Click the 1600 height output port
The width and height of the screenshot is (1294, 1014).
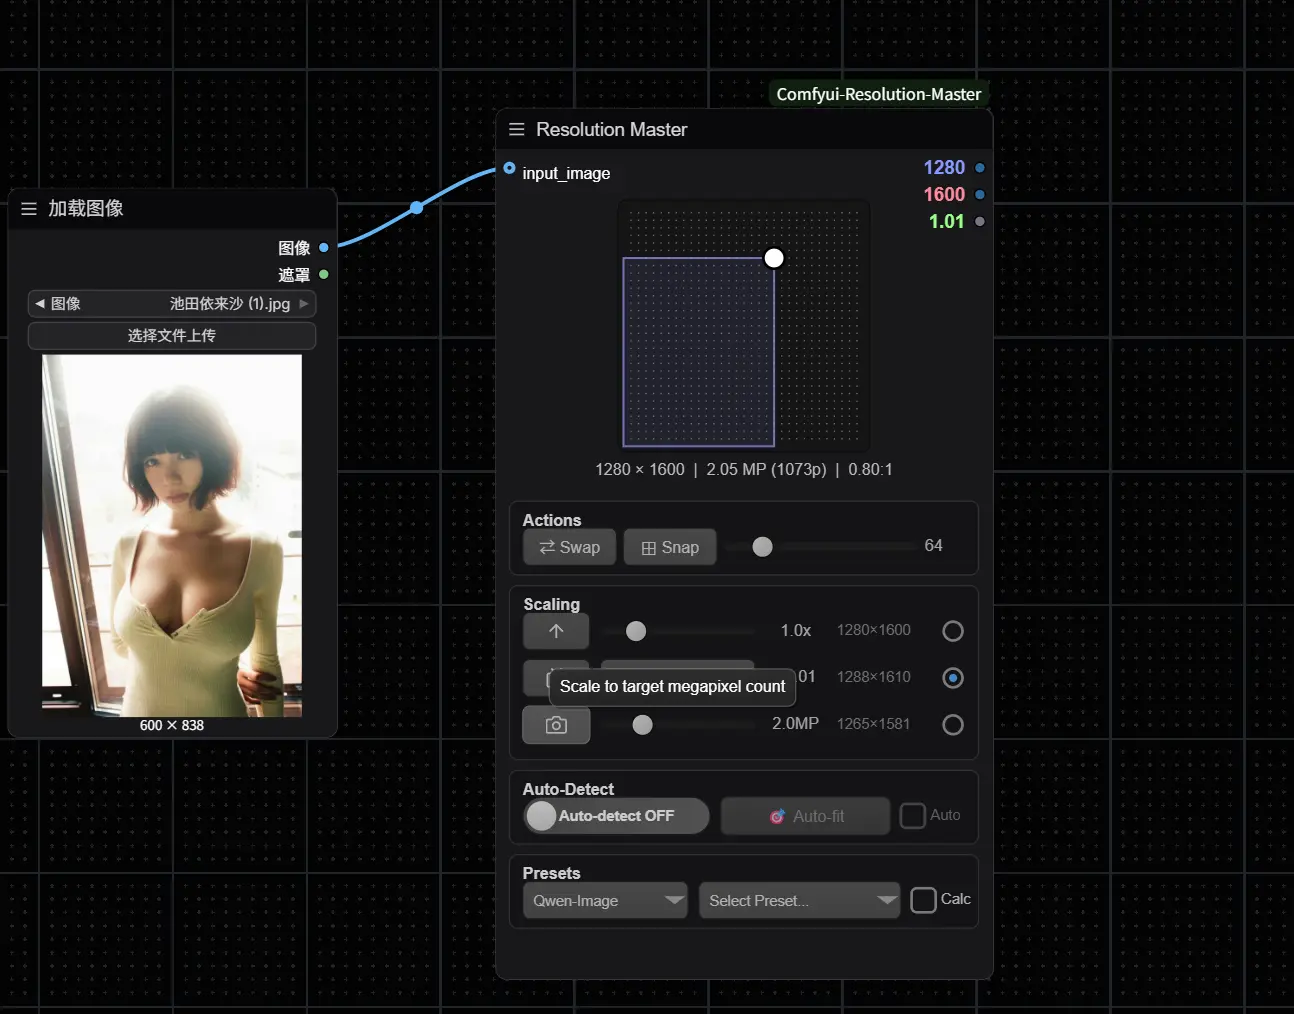click(979, 195)
